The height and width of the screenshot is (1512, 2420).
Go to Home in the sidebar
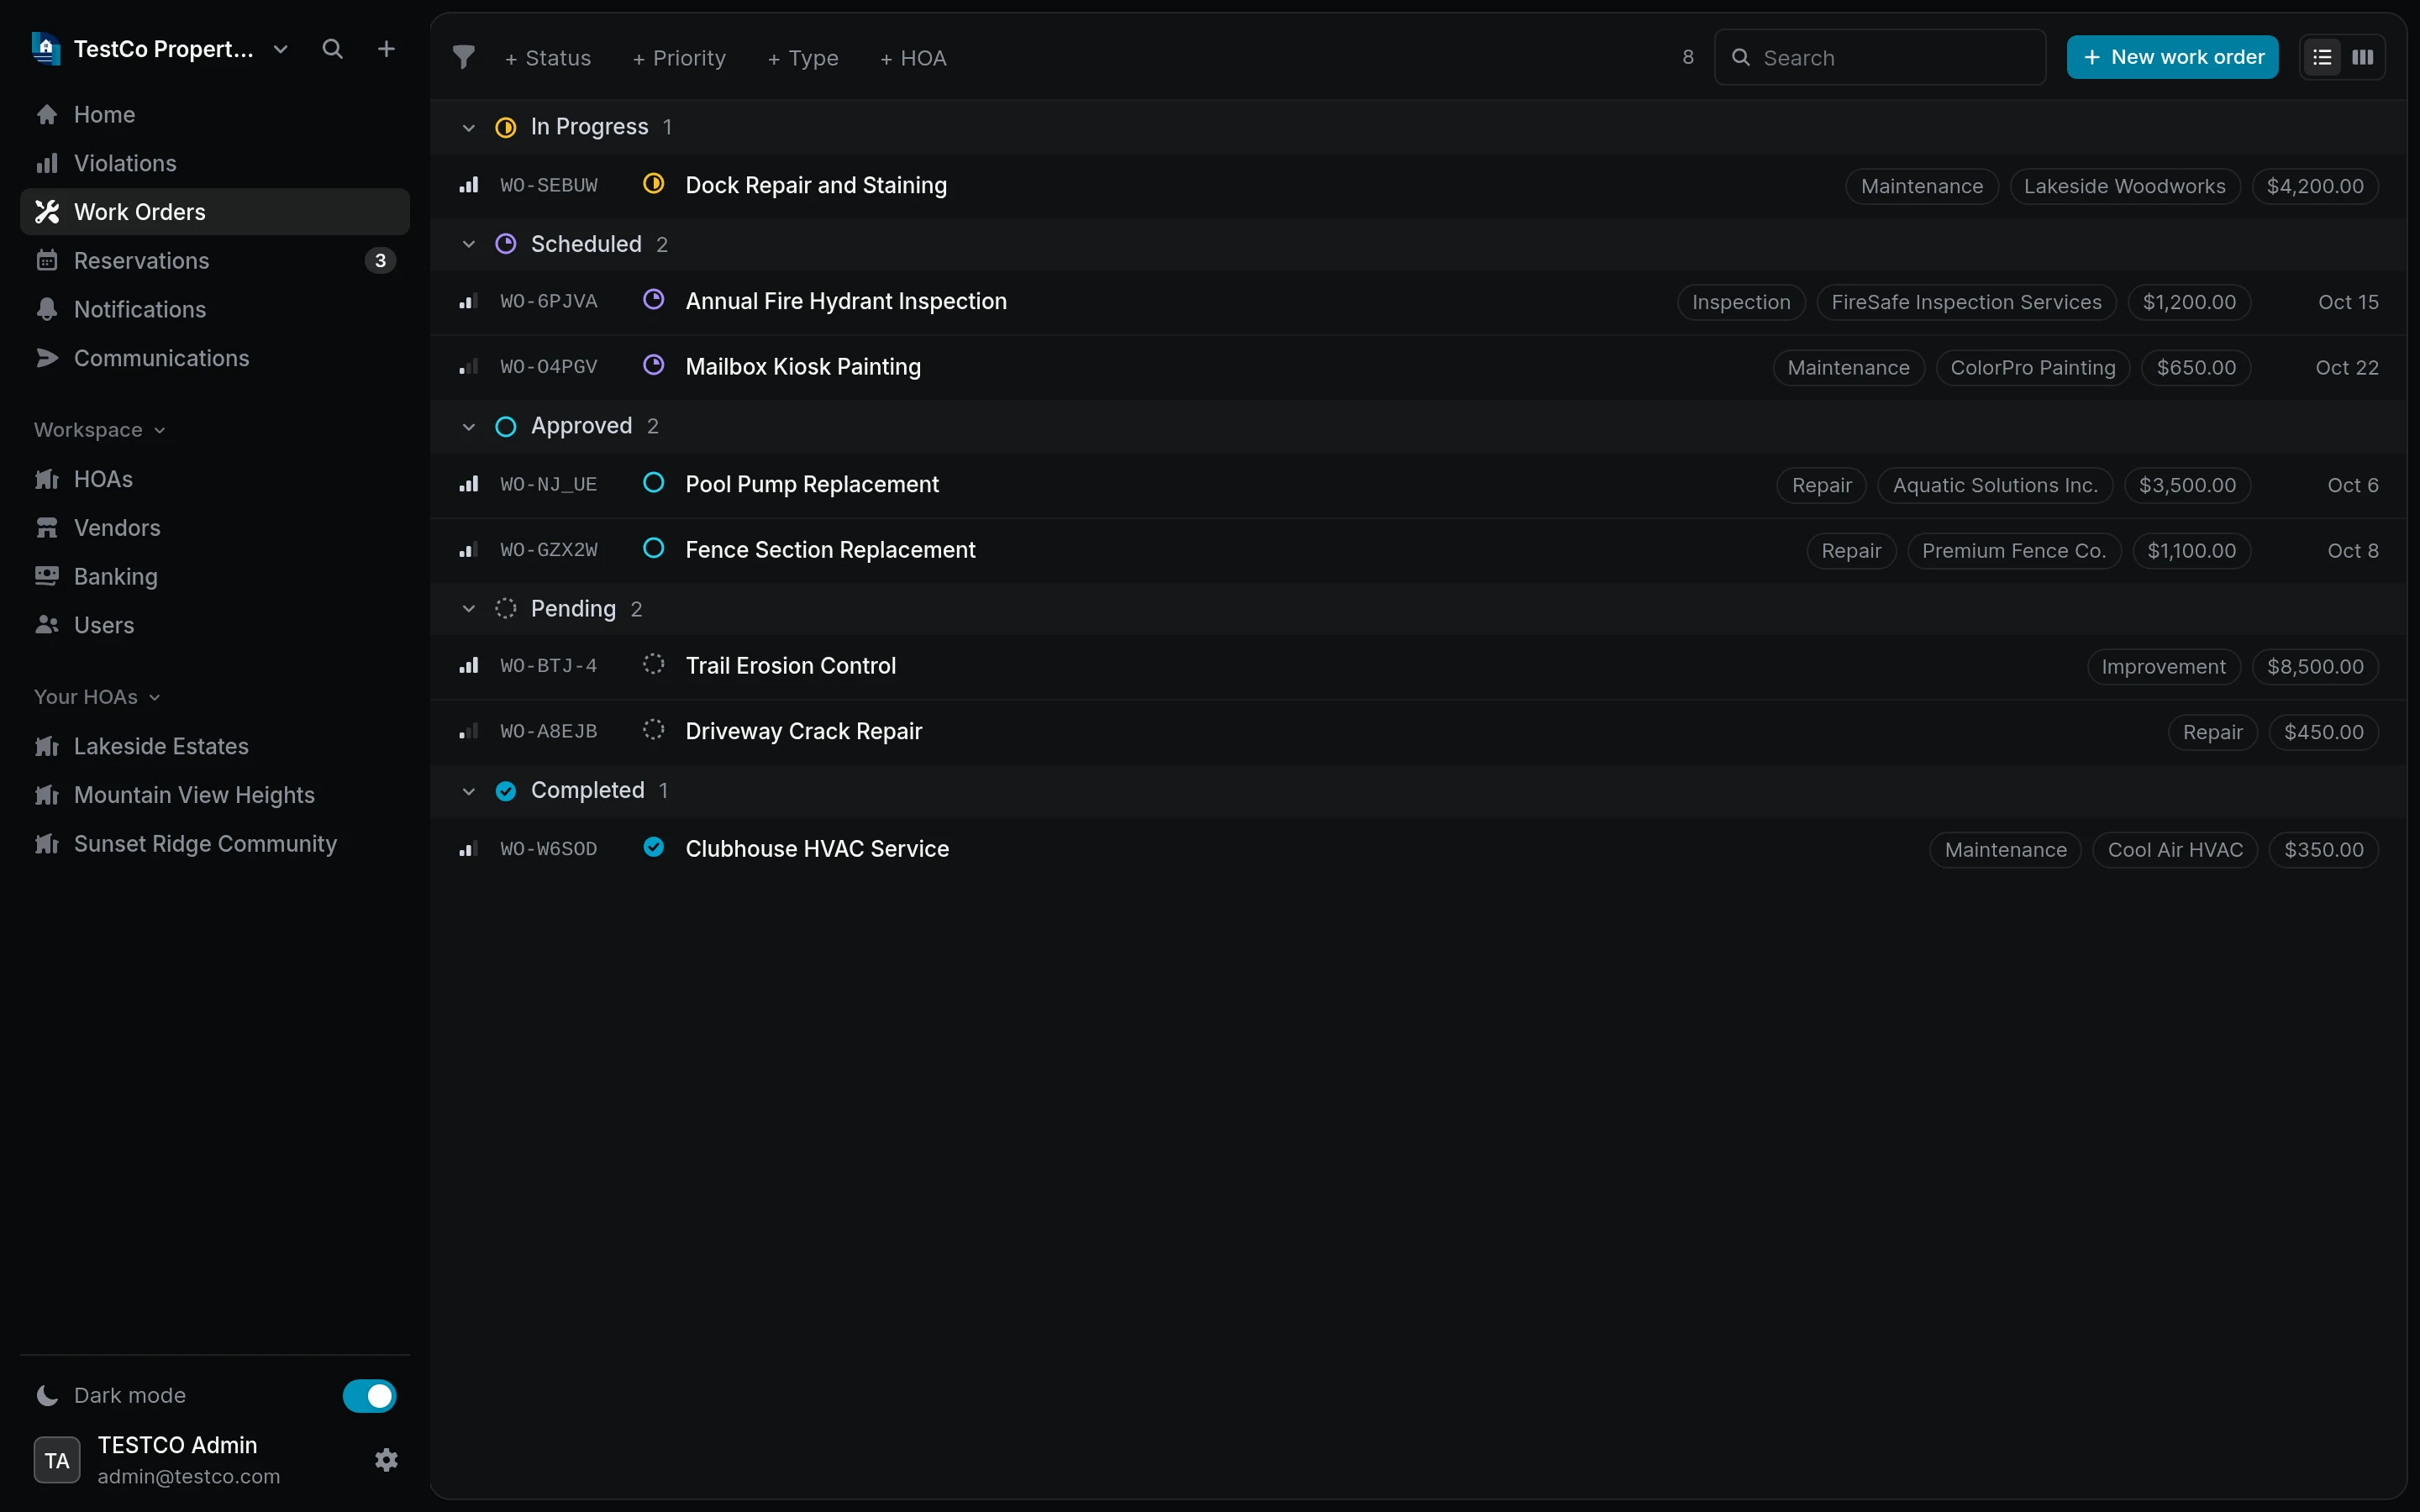[215, 114]
